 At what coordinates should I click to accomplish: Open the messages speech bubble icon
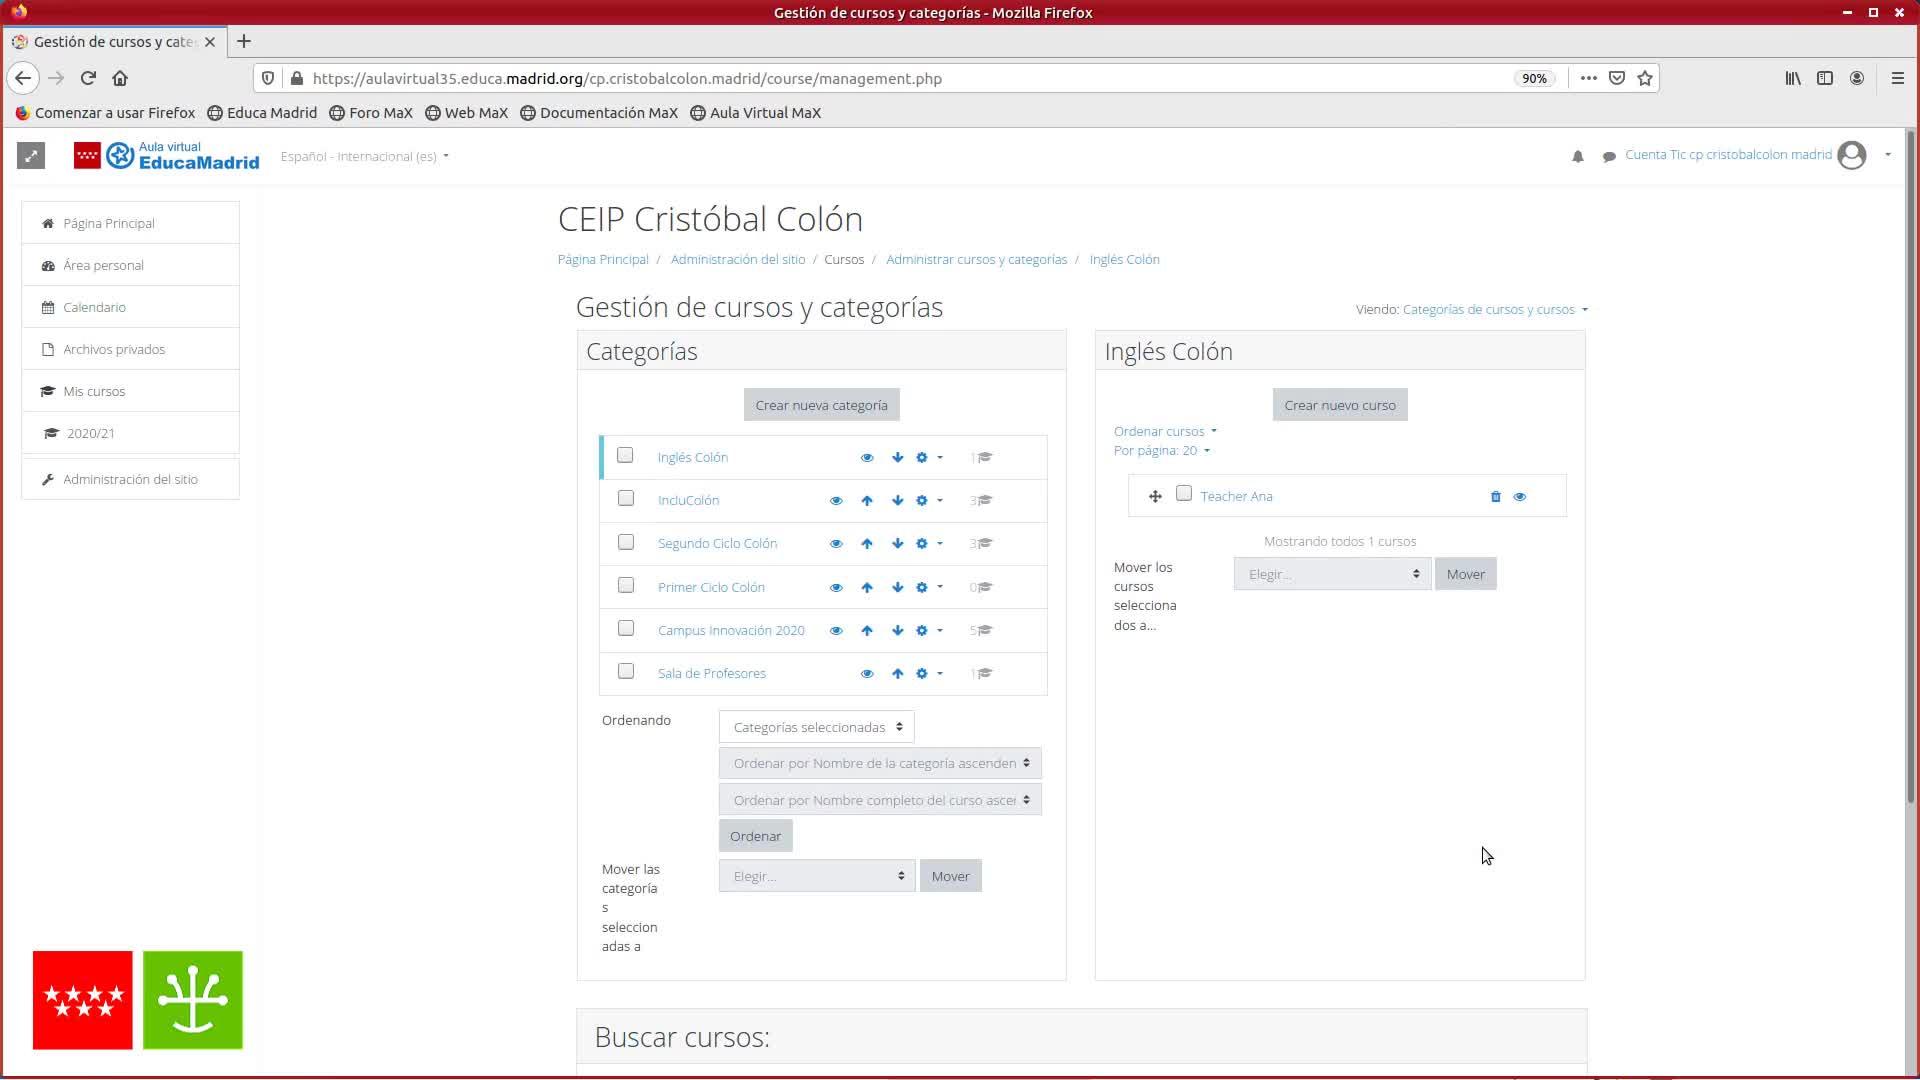pos(1608,157)
